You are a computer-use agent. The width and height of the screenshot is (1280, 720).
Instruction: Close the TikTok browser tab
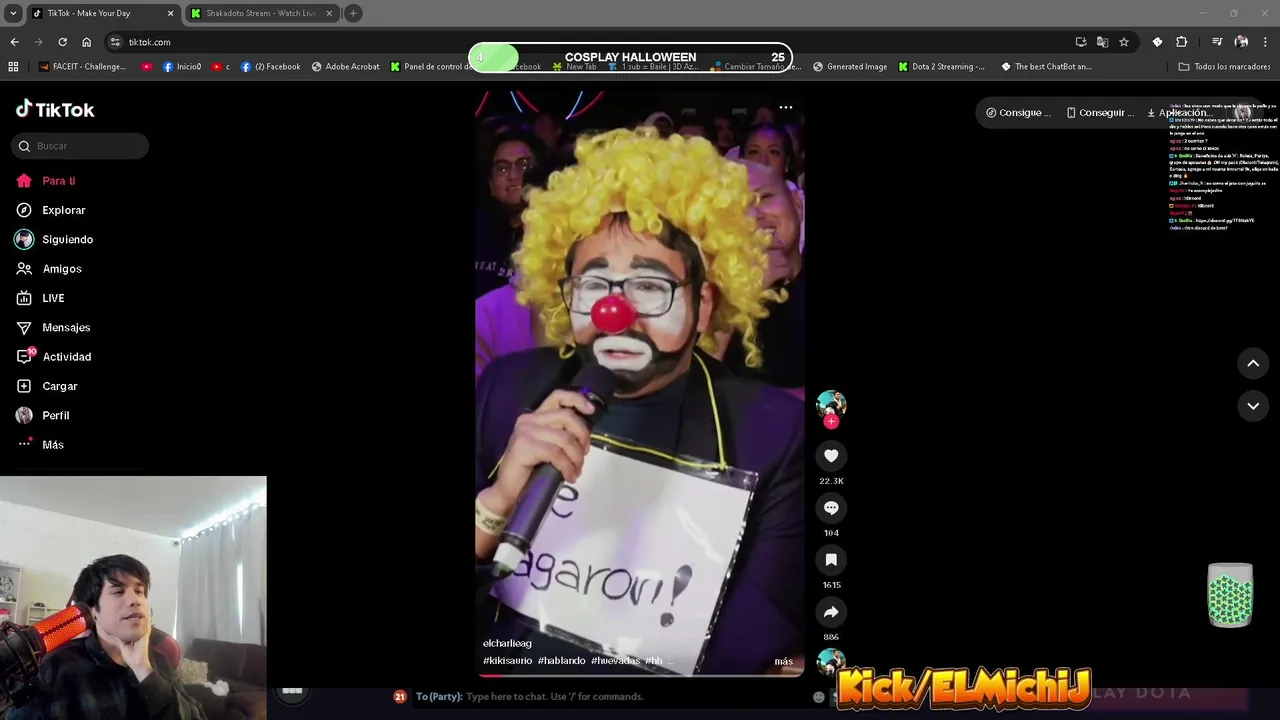tap(170, 13)
